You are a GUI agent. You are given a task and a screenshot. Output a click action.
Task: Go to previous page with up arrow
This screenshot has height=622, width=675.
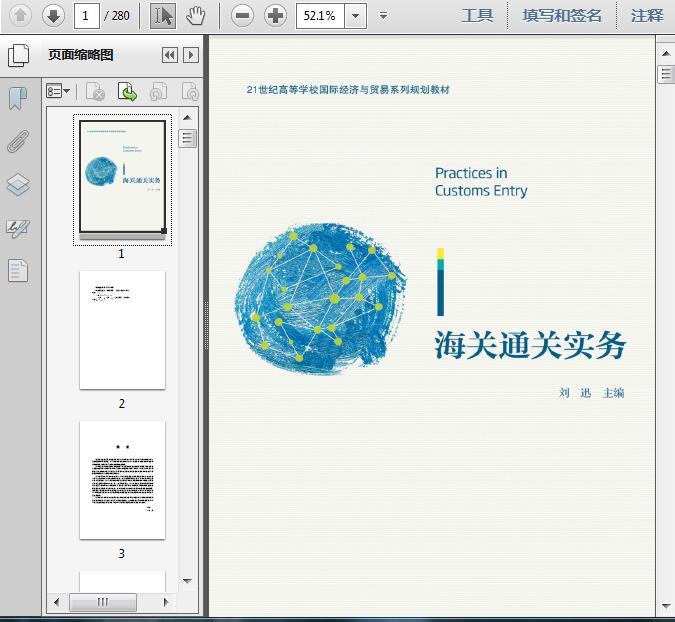pyautogui.click(x=20, y=16)
